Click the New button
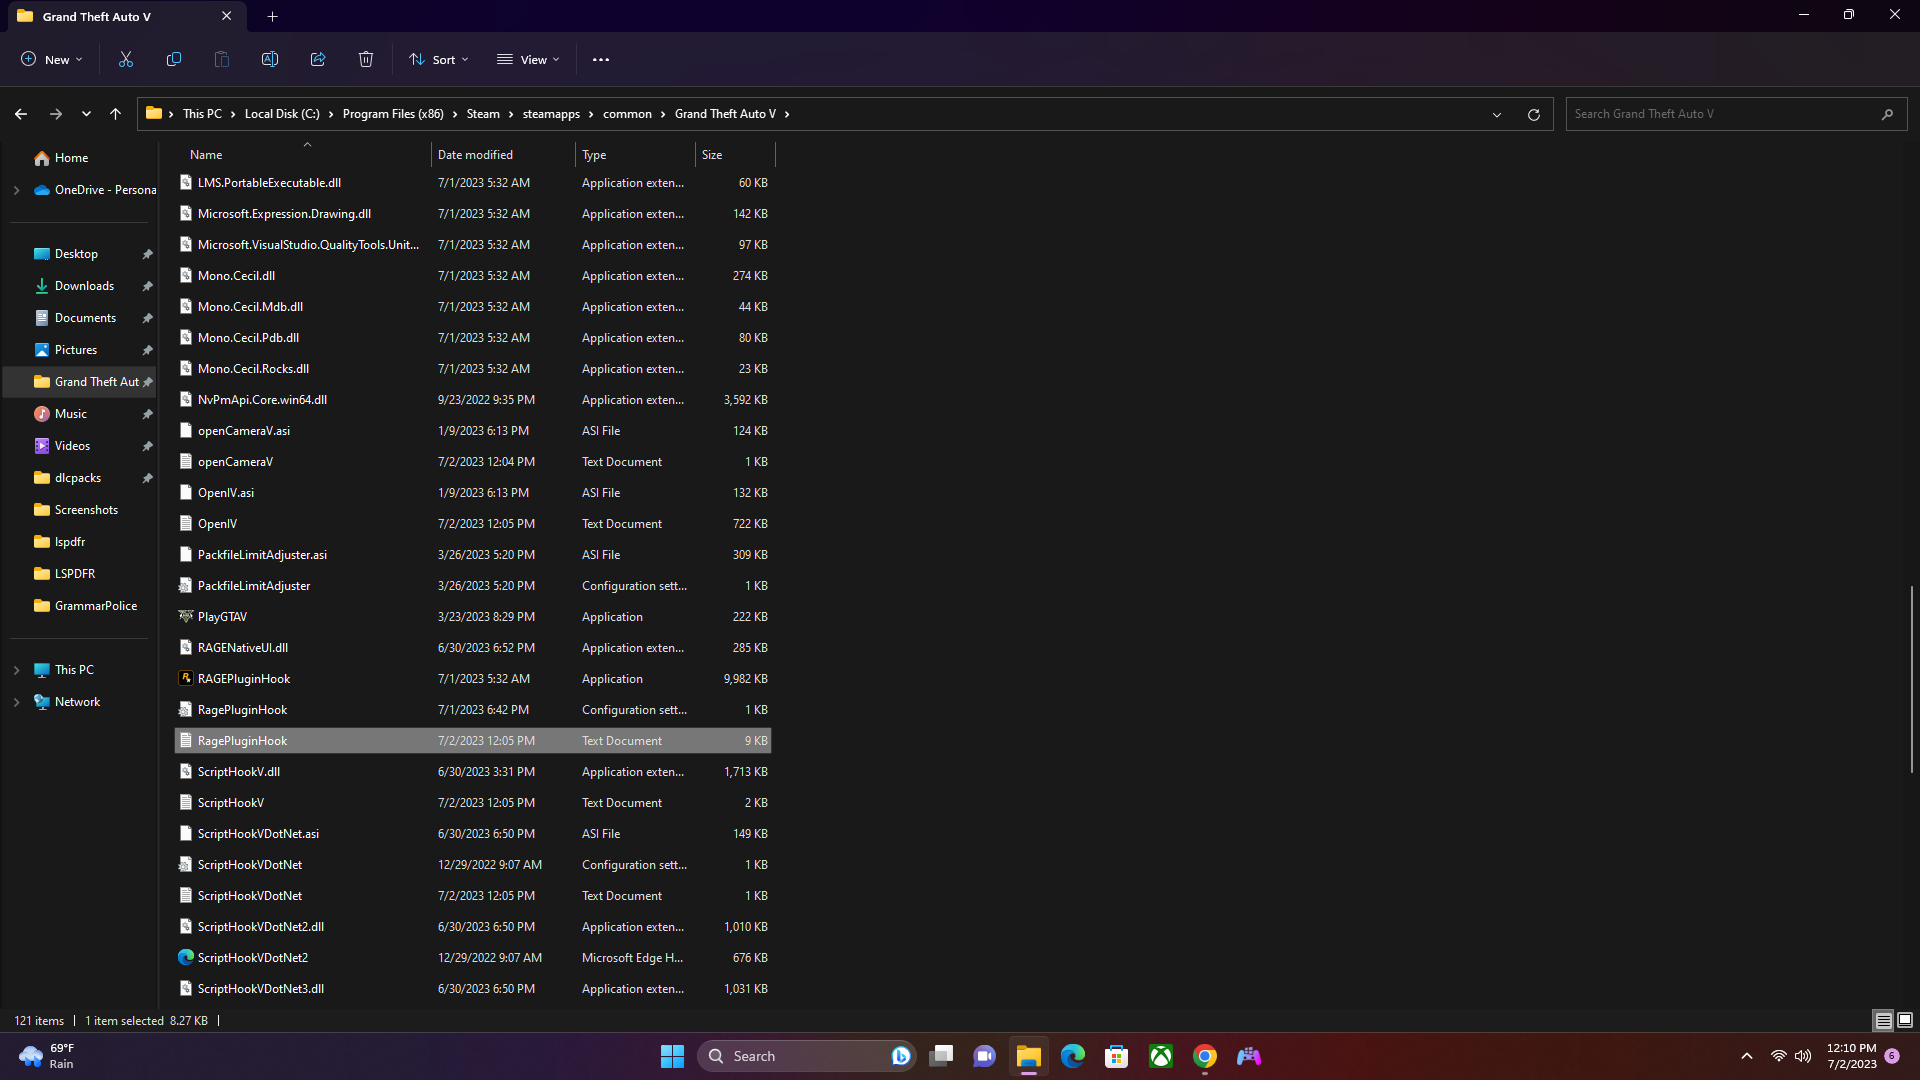The image size is (1920, 1080). click(x=52, y=59)
